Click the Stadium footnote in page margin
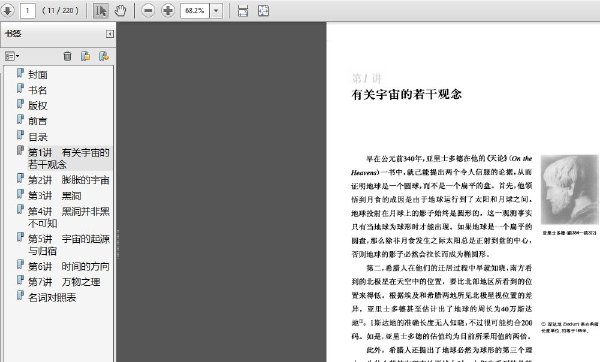The height and width of the screenshot is (362, 600). (x=569, y=327)
